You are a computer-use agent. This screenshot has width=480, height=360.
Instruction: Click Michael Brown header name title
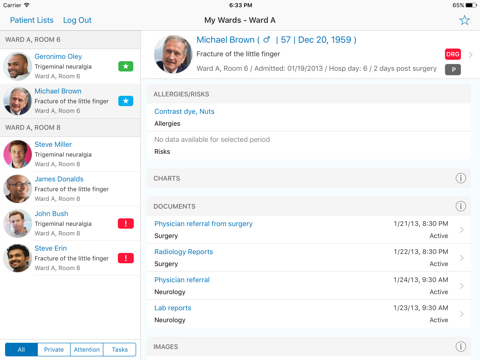pyautogui.click(x=276, y=40)
